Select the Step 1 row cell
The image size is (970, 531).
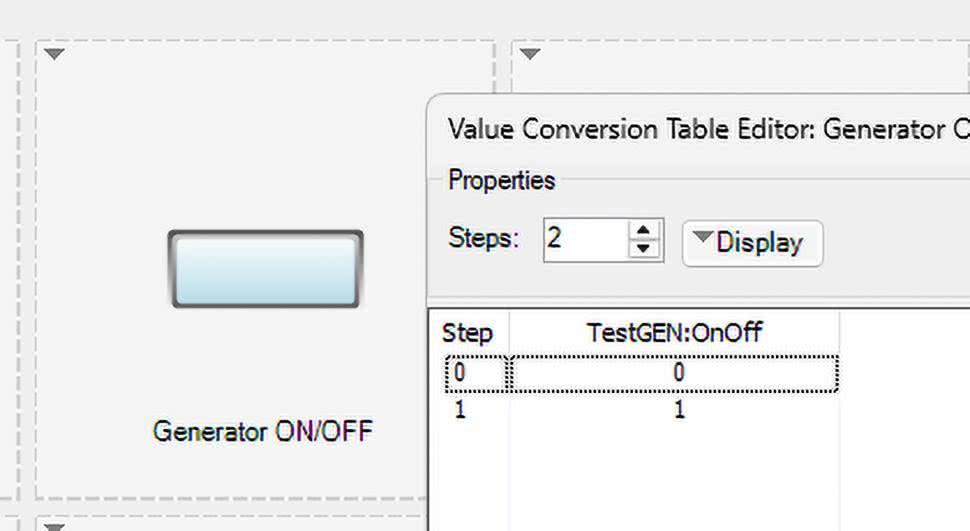tap(460, 410)
